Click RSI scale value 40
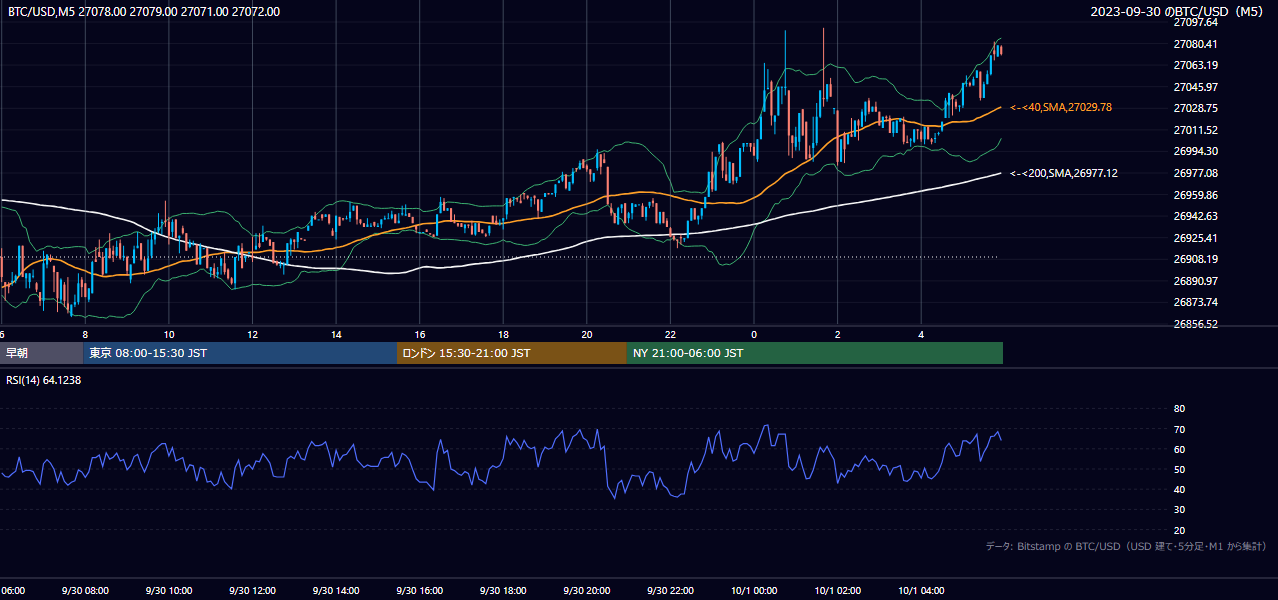 [x=1179, y=489]
